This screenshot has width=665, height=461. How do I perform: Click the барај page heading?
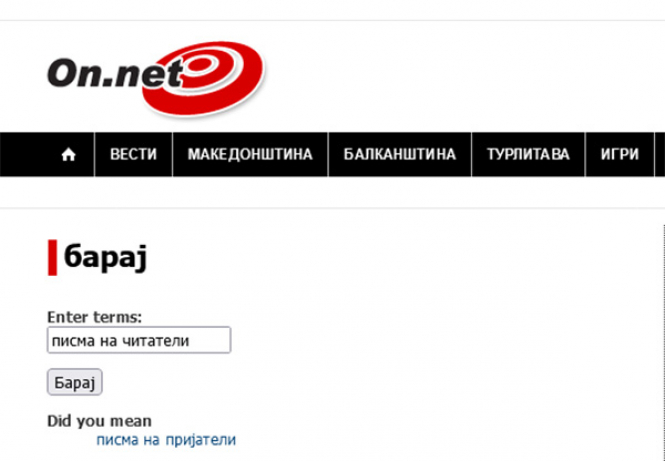tap(105, 257)
